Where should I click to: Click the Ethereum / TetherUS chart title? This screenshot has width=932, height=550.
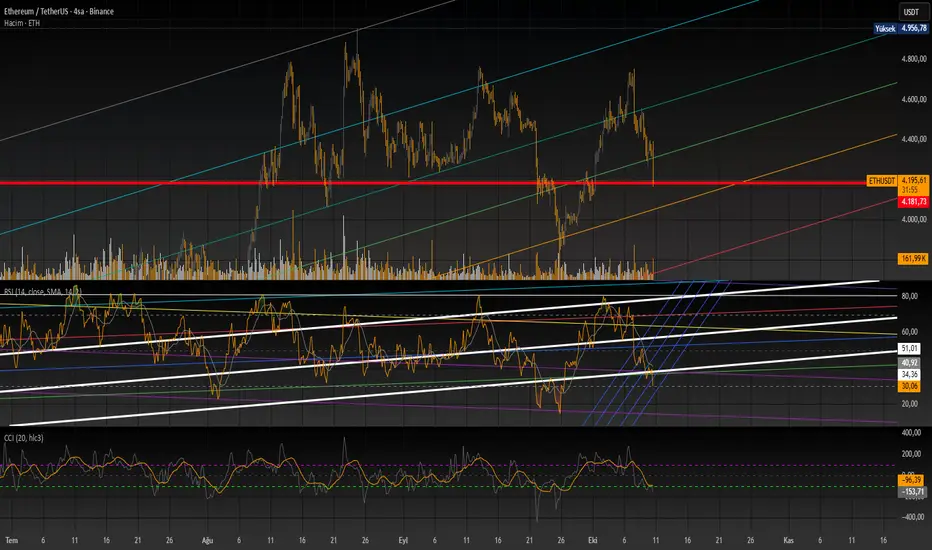59,11
